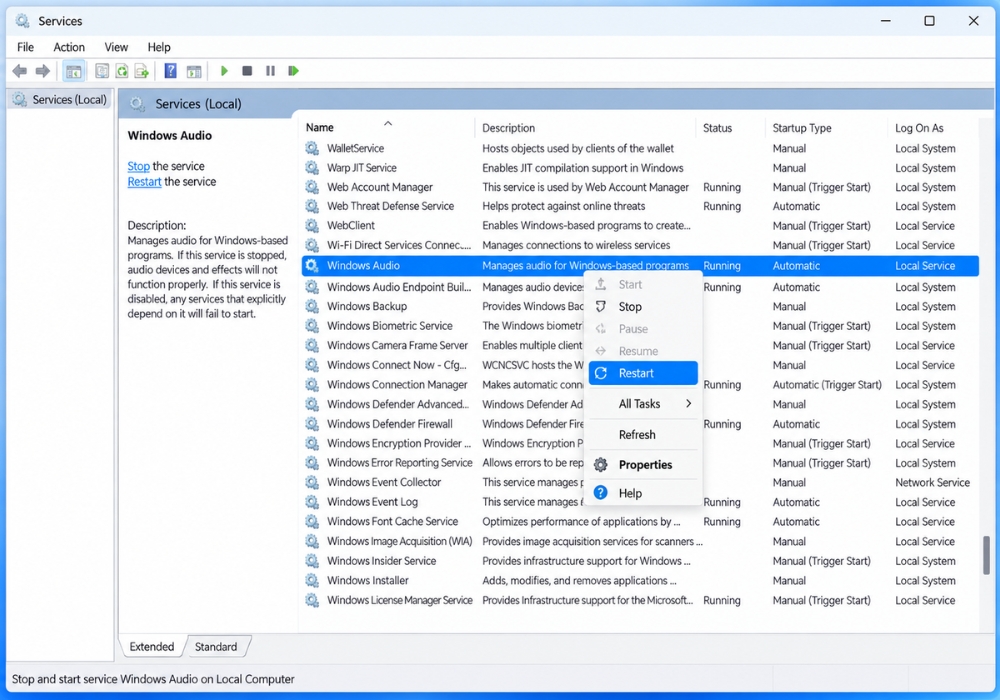Click gear icon beside Windows Backup
Image resolution: width=1000 pixels, height=700 pixels.
(x=312, y=307)
